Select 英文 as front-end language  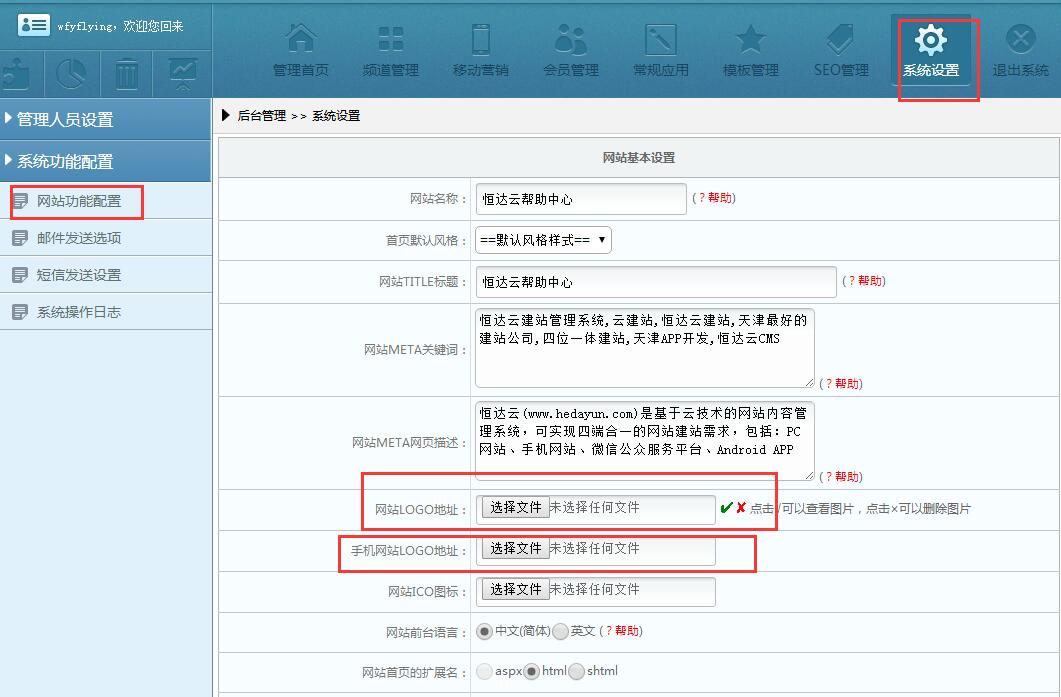pyautogui.click(x=561, y=631)
